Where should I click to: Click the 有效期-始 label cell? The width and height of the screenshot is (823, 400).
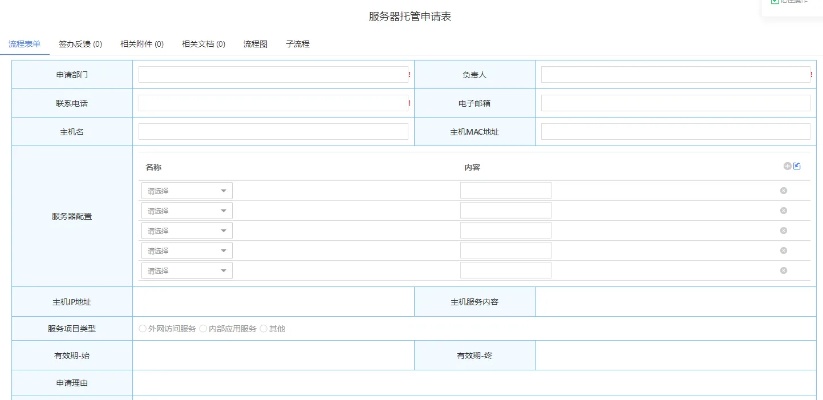pos(72,355)
